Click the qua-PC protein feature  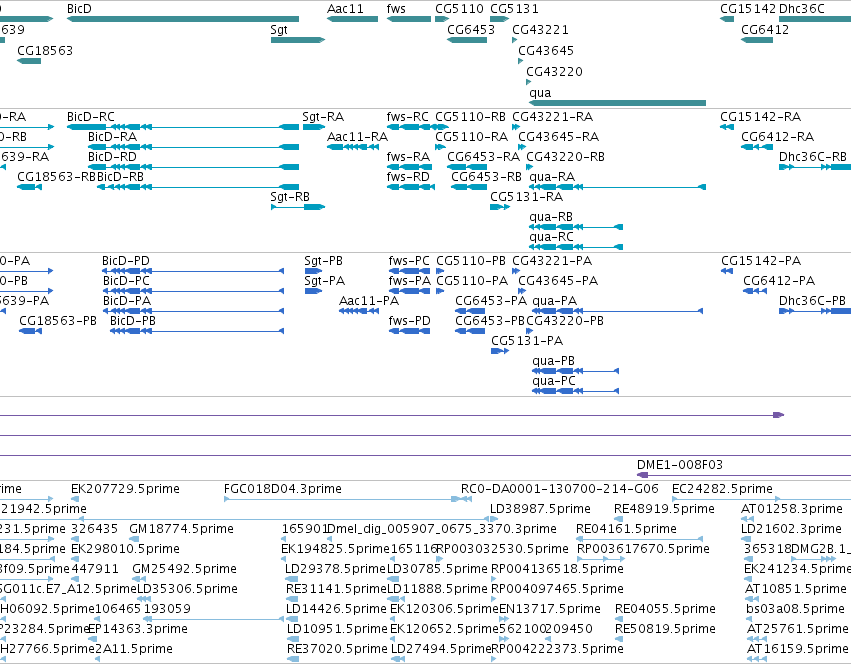tap(576, 391)
